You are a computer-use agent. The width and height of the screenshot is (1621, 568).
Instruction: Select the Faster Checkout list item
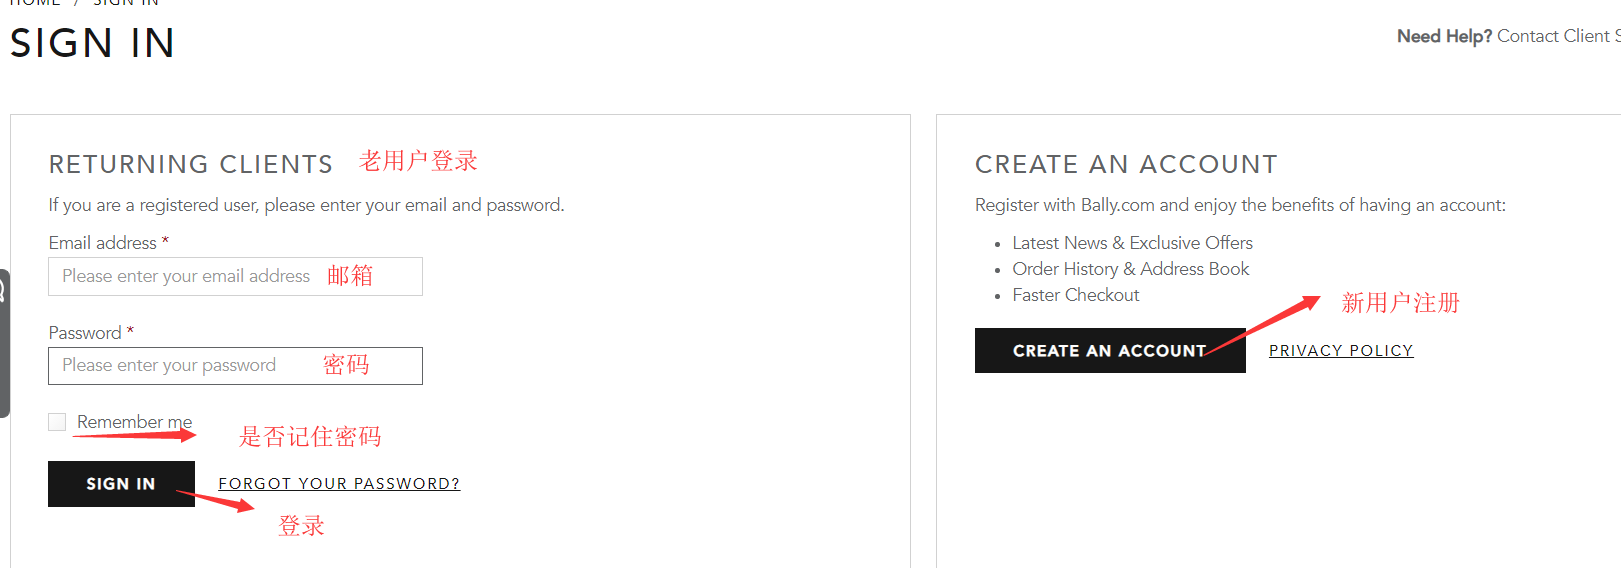coord(1075,295)
